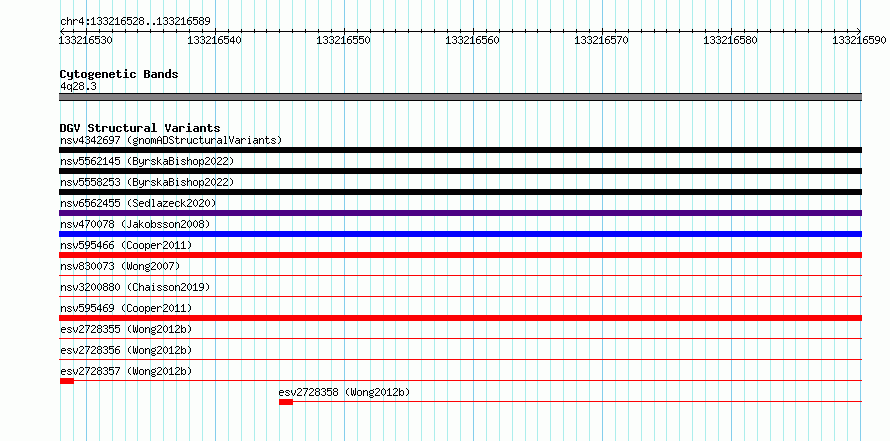Click the chr4:133216528..133216589 region label

(x=135, y=22)
